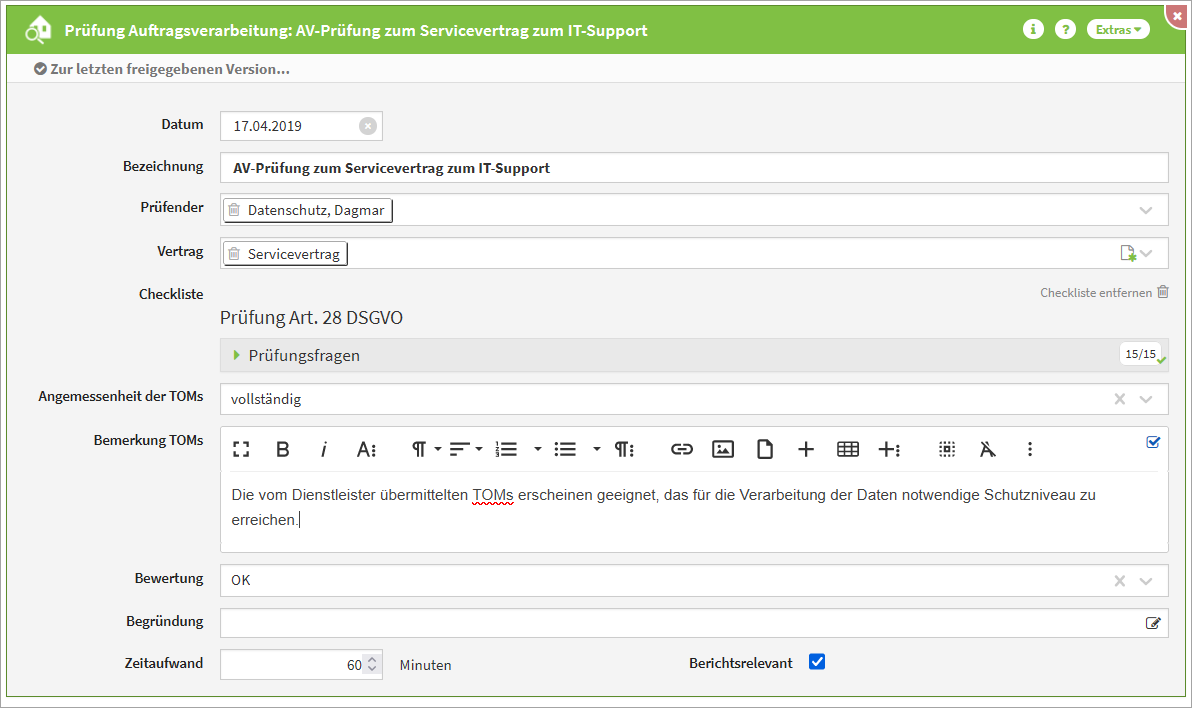Insert an image into the remark text
The height and width of the screenshot is (708, 1192).
pos(723,450)
